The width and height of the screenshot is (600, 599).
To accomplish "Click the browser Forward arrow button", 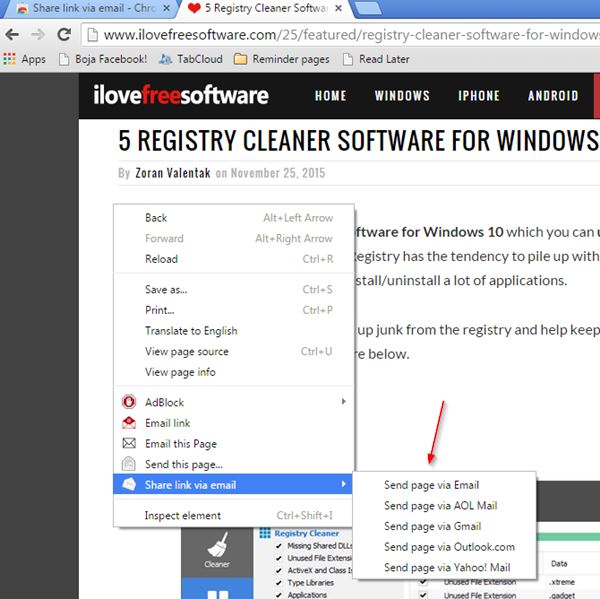I will click(x=38, y=35).
